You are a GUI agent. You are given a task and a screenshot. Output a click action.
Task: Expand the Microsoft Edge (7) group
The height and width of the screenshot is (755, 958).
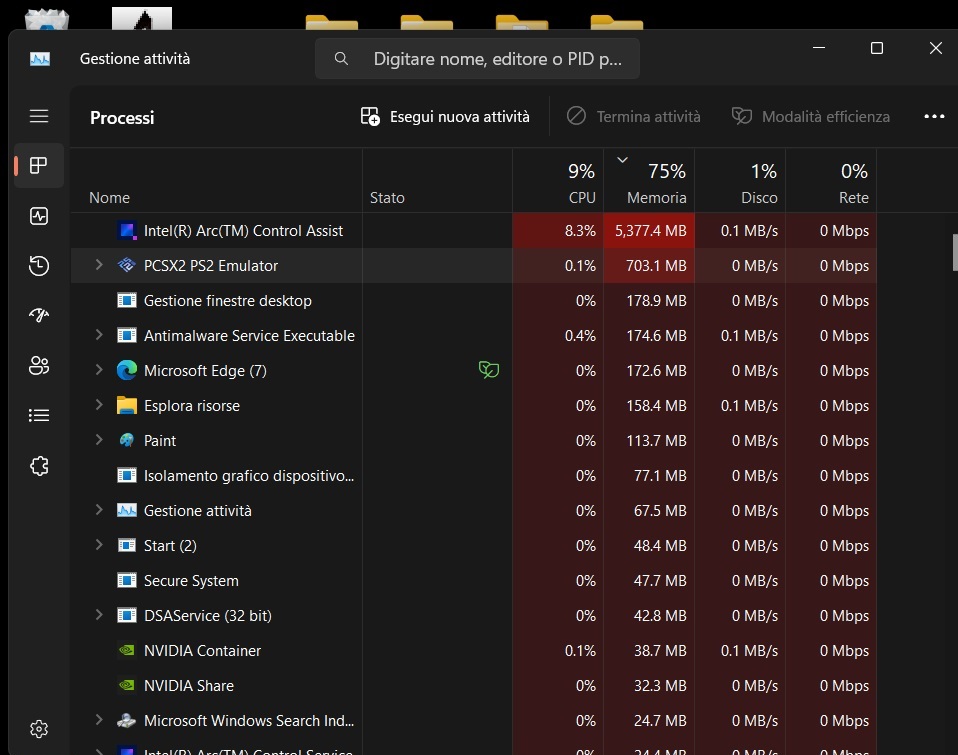[99, 370]
